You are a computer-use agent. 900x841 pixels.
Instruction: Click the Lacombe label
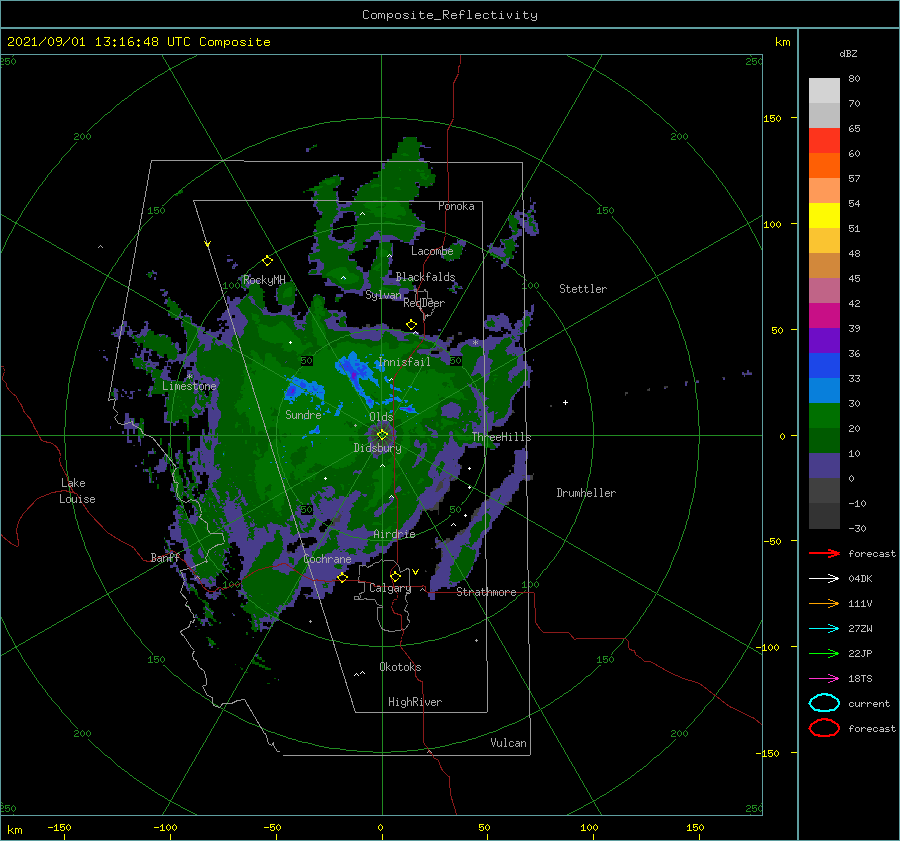[x=432, y=251]
